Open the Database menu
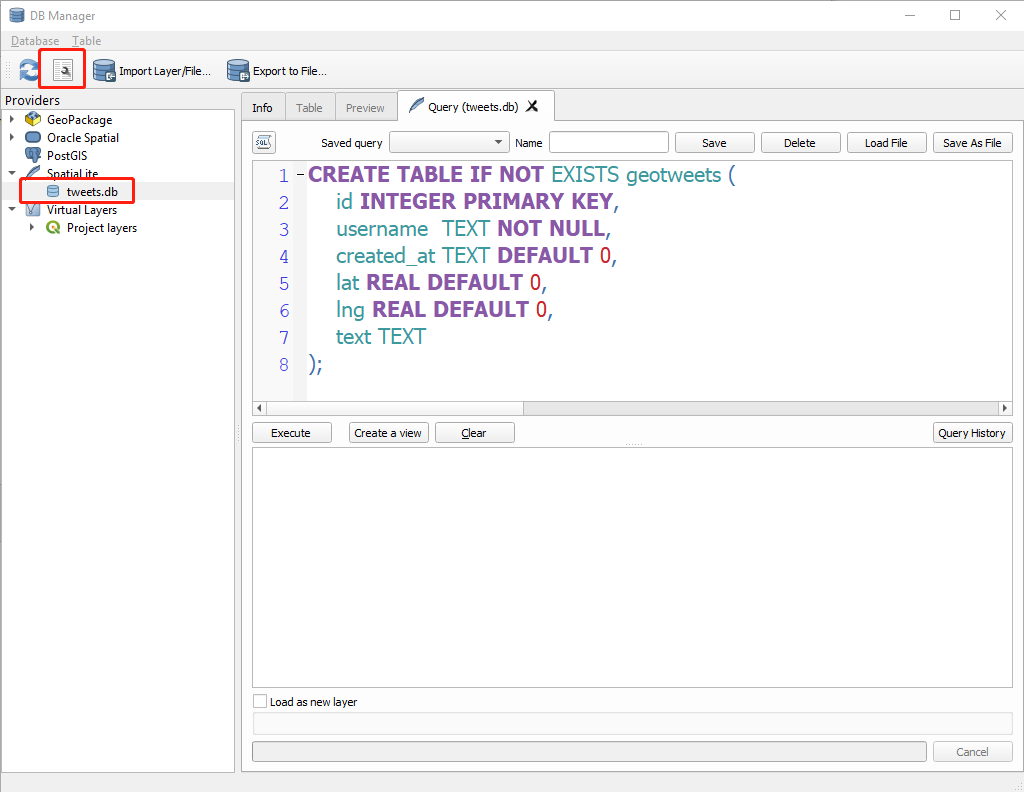Viewport: 1024px width, 792px height. pyautogui.click(x=34, y=40)
